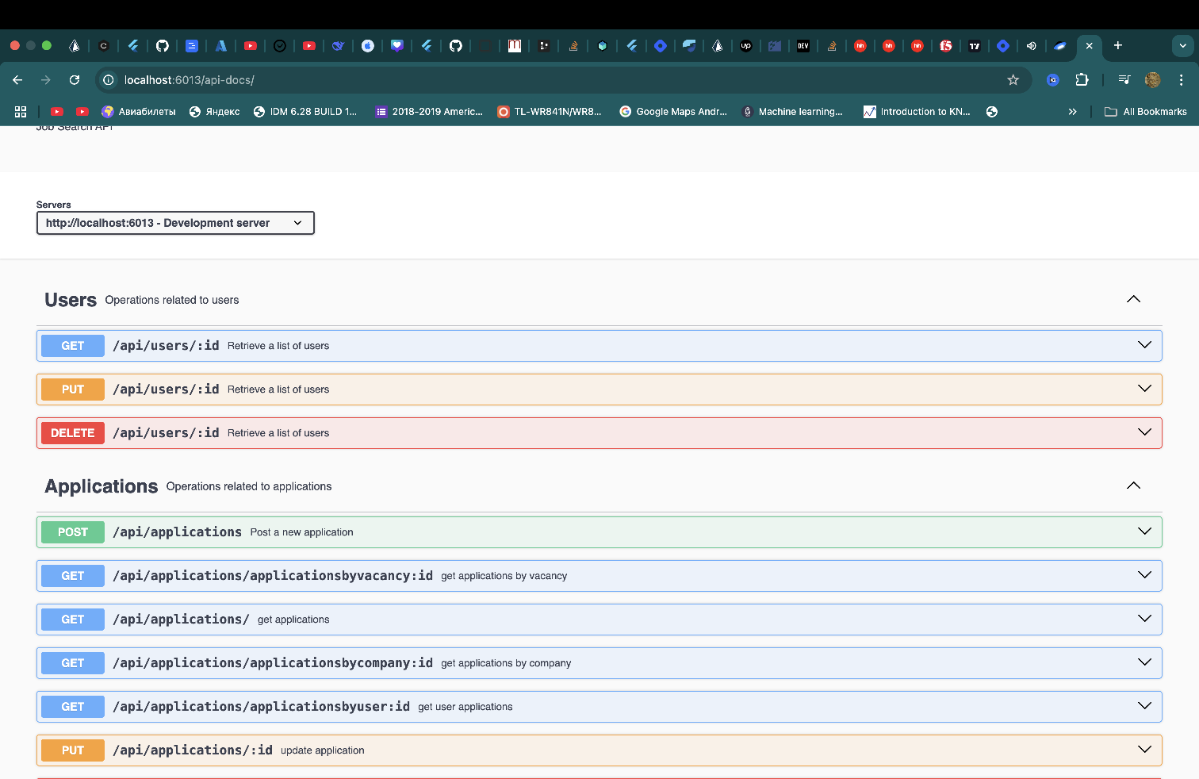Show hidden bookmarks with the double chevron
The image size is (1199, 779).
coord(1072,112)
